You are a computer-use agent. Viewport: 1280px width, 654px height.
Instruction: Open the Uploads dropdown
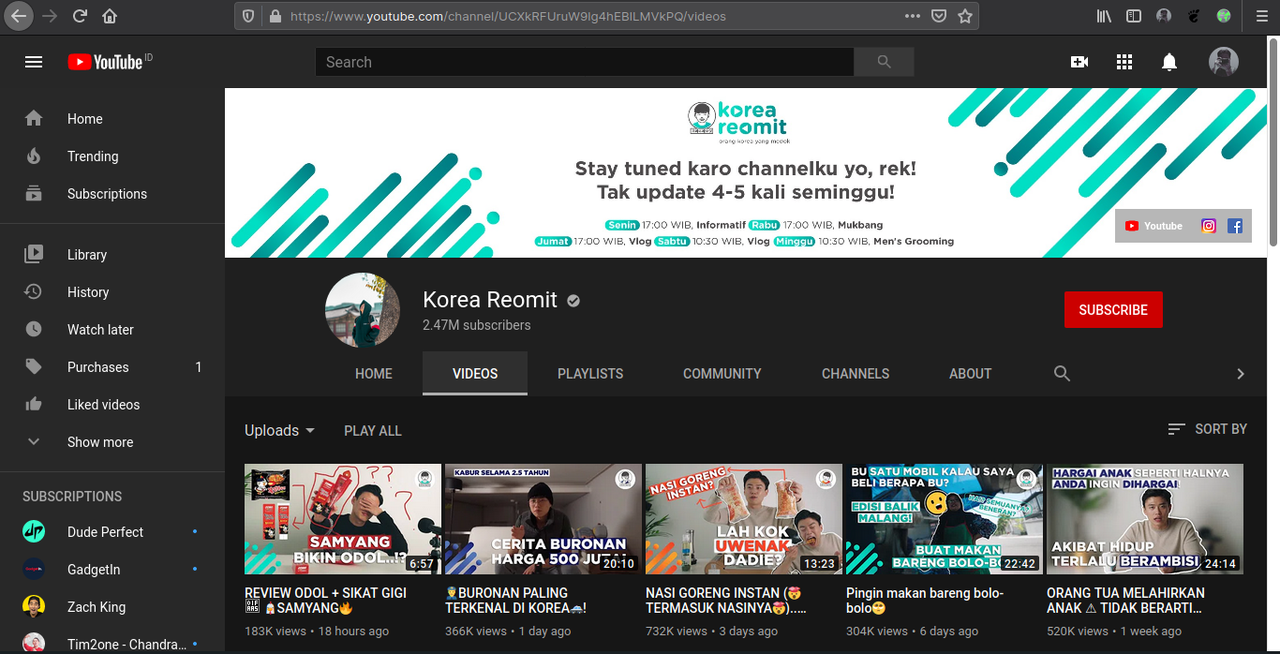pyautogui.click(x=280, y=430)
